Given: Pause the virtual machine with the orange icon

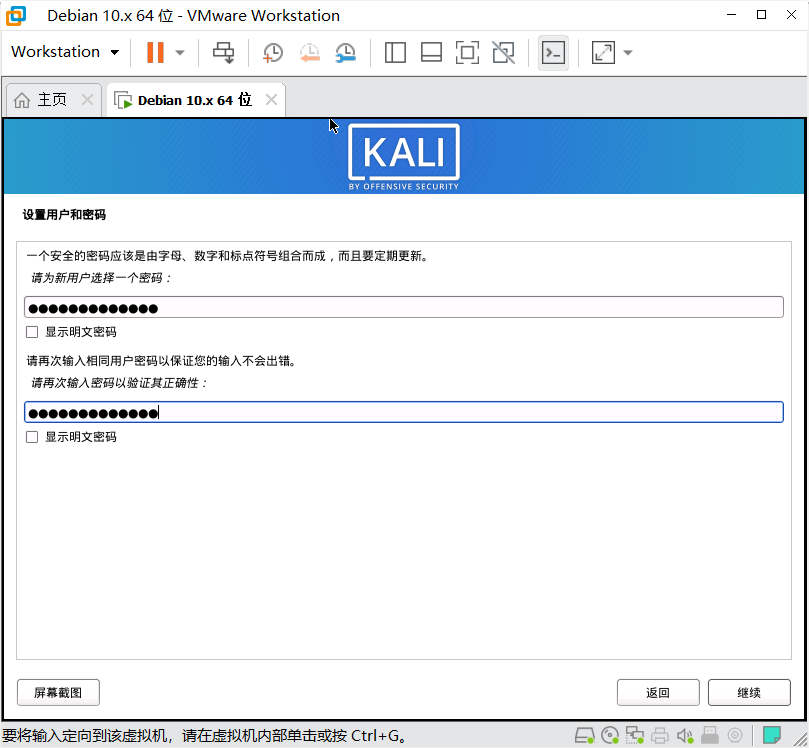Looking at the screenshot, I should click(155, 52).
